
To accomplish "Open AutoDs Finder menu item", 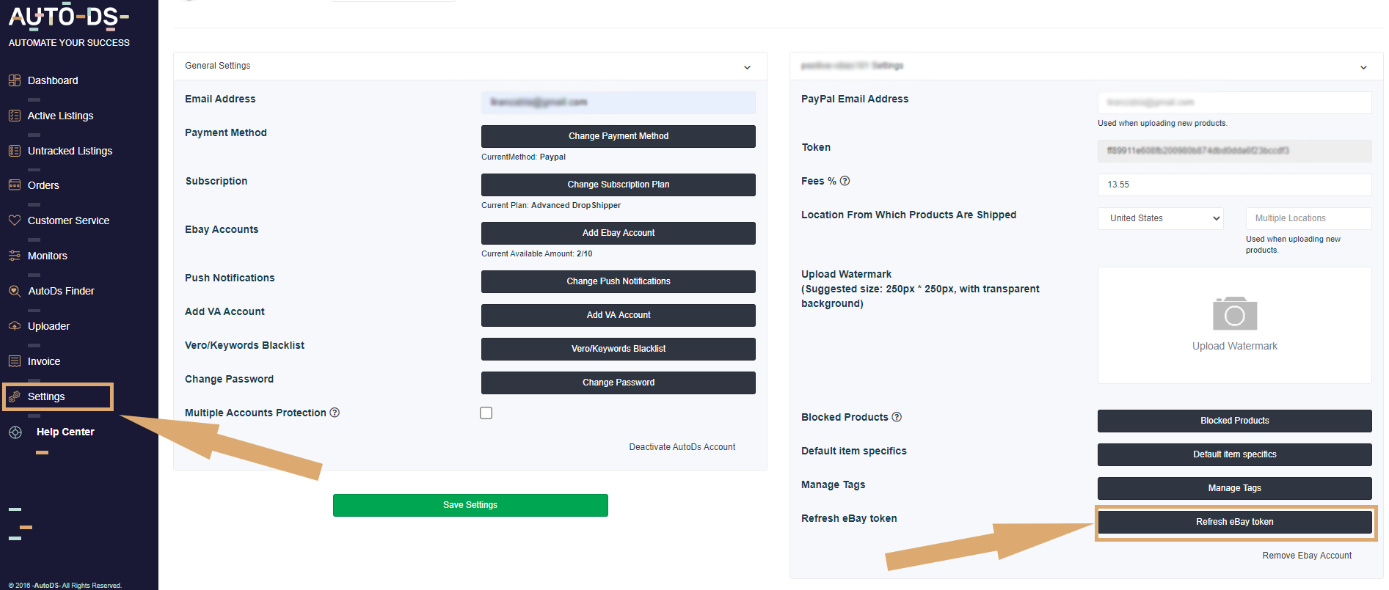I will [x=61, y=291].
